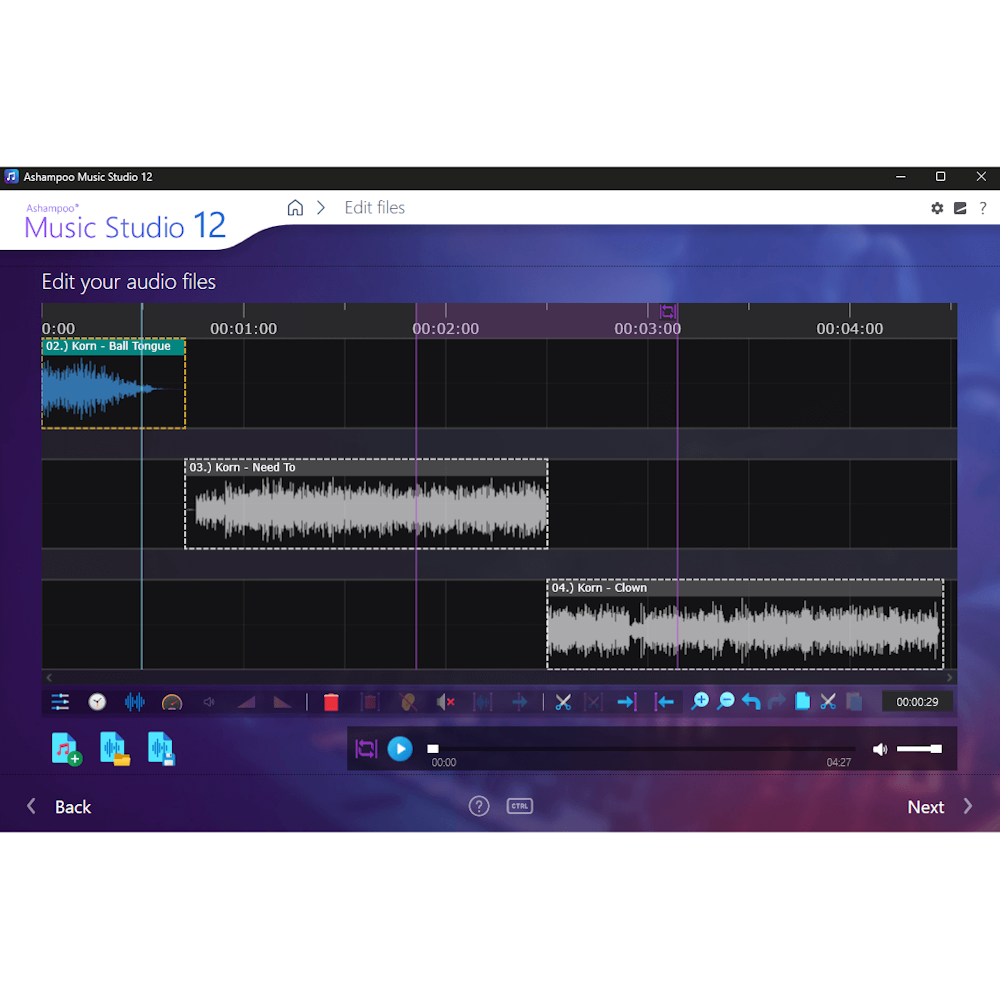Image resolution: width=1000 pixels, height=1000 pixels.
Task: Open the circled question mark help
Action: coord(479,806)
